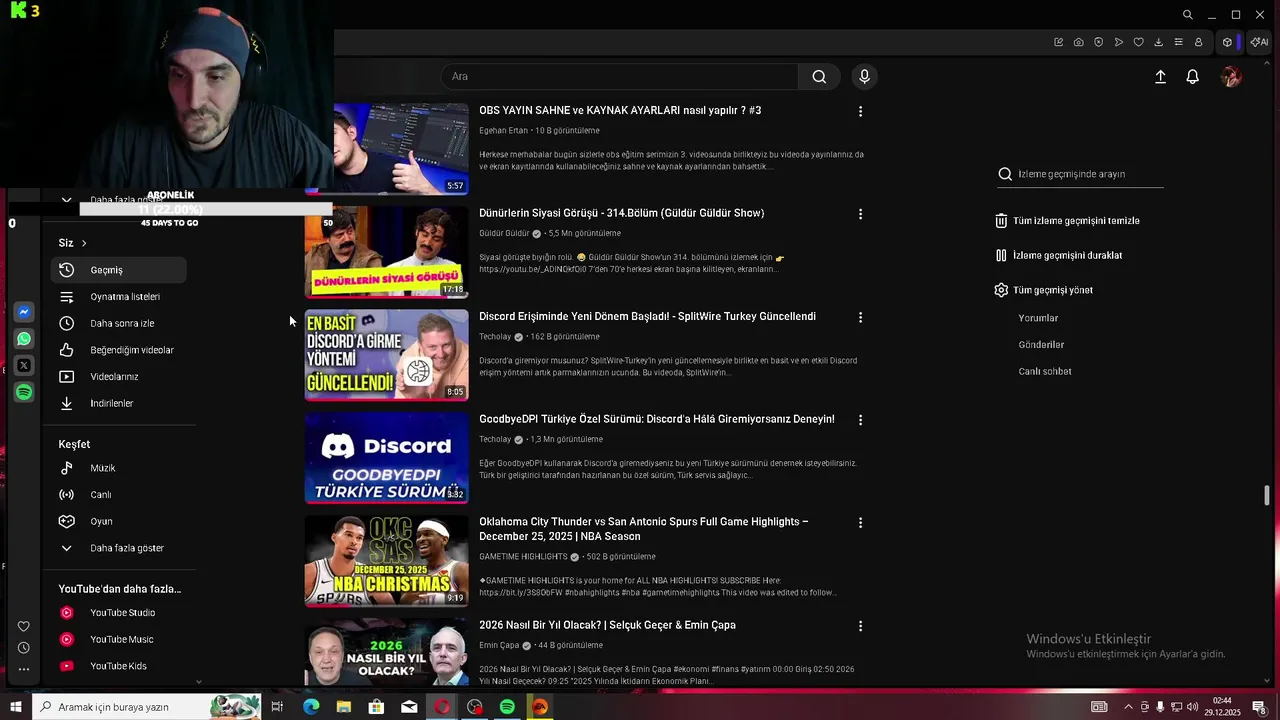Open Canlı sohbet history link
The width and height of the screenshot is (1280, 720).
click(1045, 372)
